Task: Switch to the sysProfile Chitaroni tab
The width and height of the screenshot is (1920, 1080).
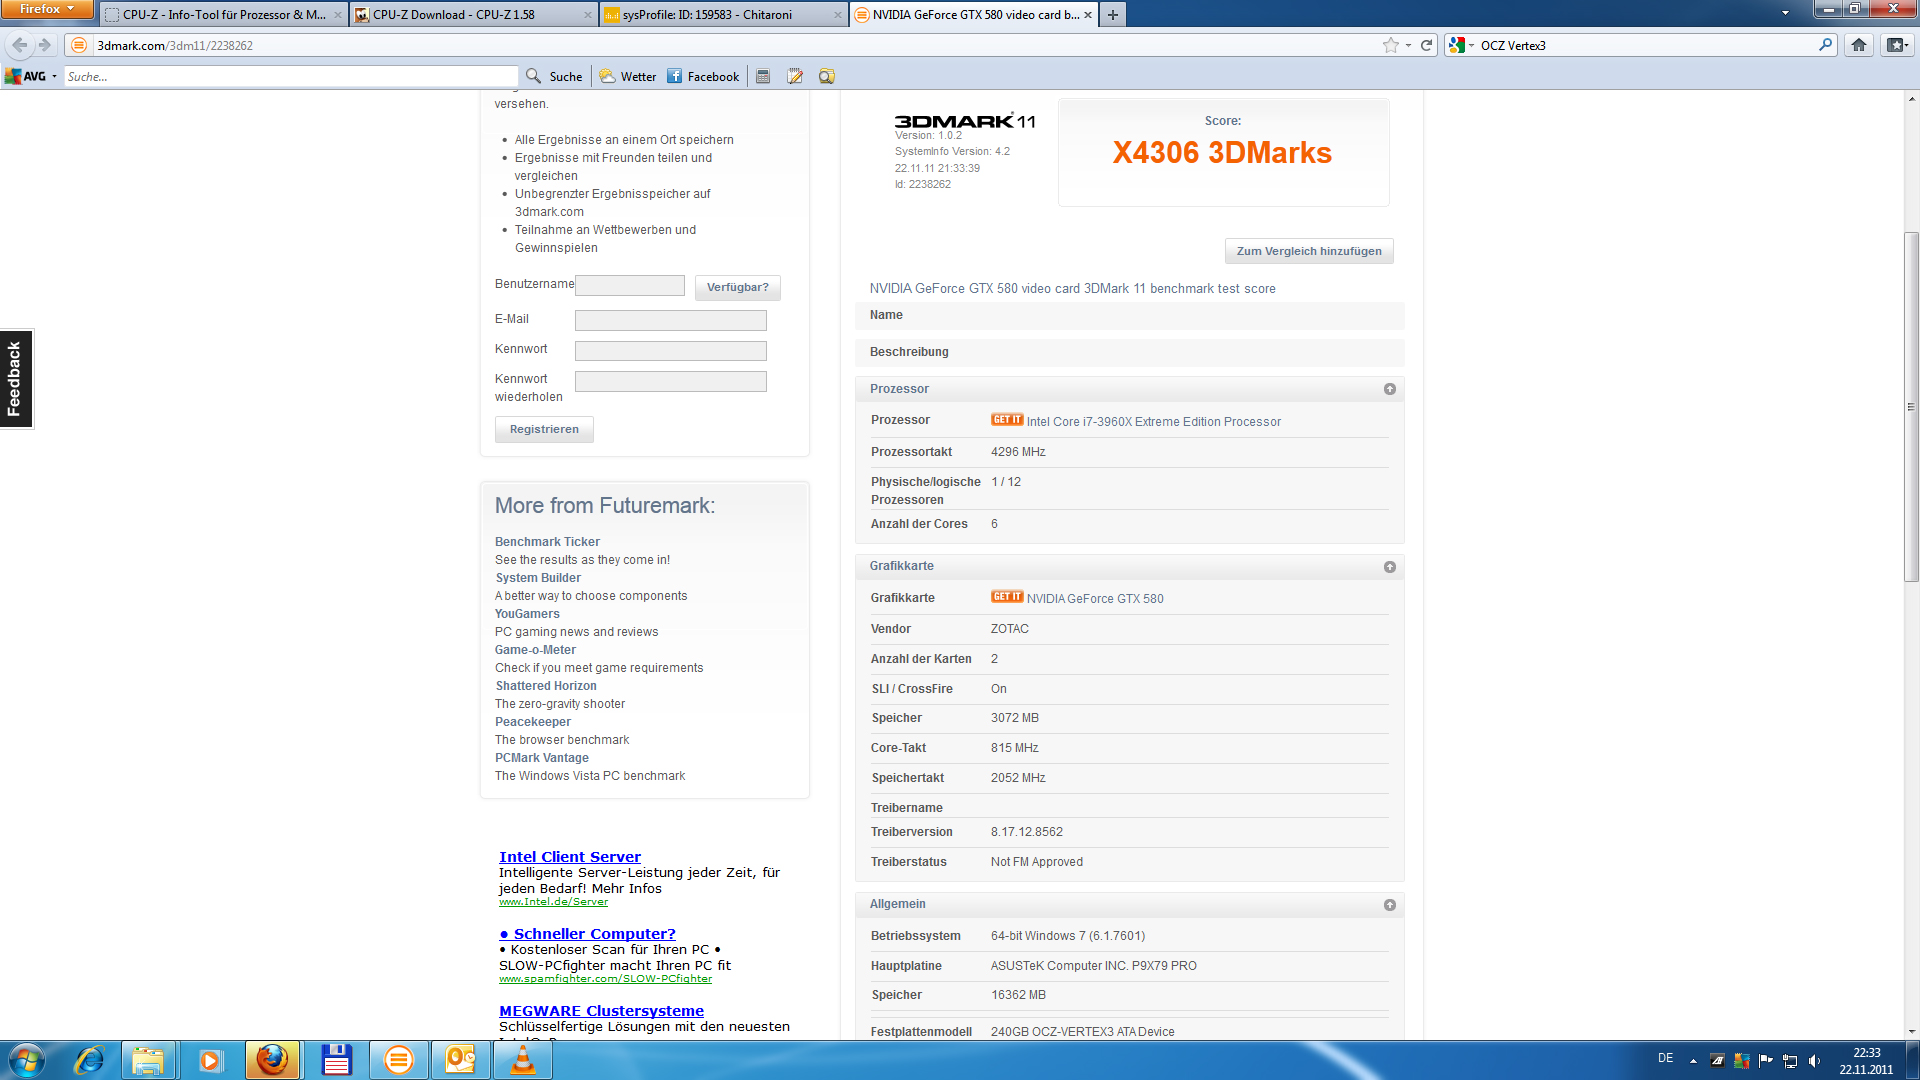Action: 724,14
